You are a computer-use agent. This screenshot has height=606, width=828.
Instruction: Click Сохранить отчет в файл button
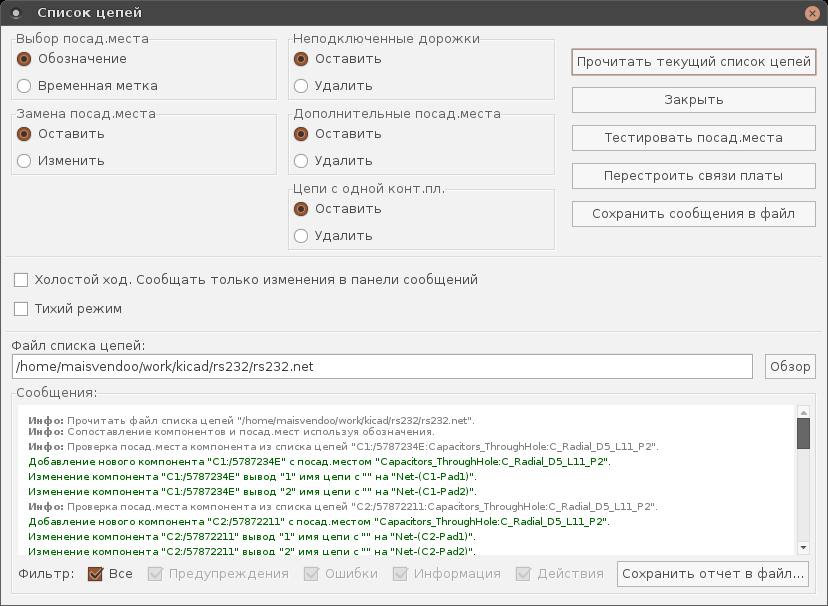tap(714, 574)
